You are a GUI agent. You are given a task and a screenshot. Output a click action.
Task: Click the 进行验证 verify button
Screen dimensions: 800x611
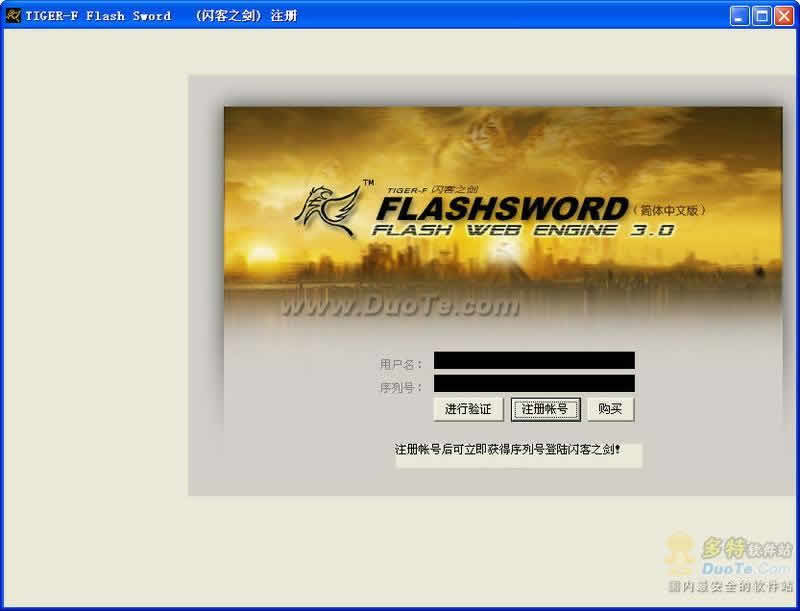[x=468, y=409]
